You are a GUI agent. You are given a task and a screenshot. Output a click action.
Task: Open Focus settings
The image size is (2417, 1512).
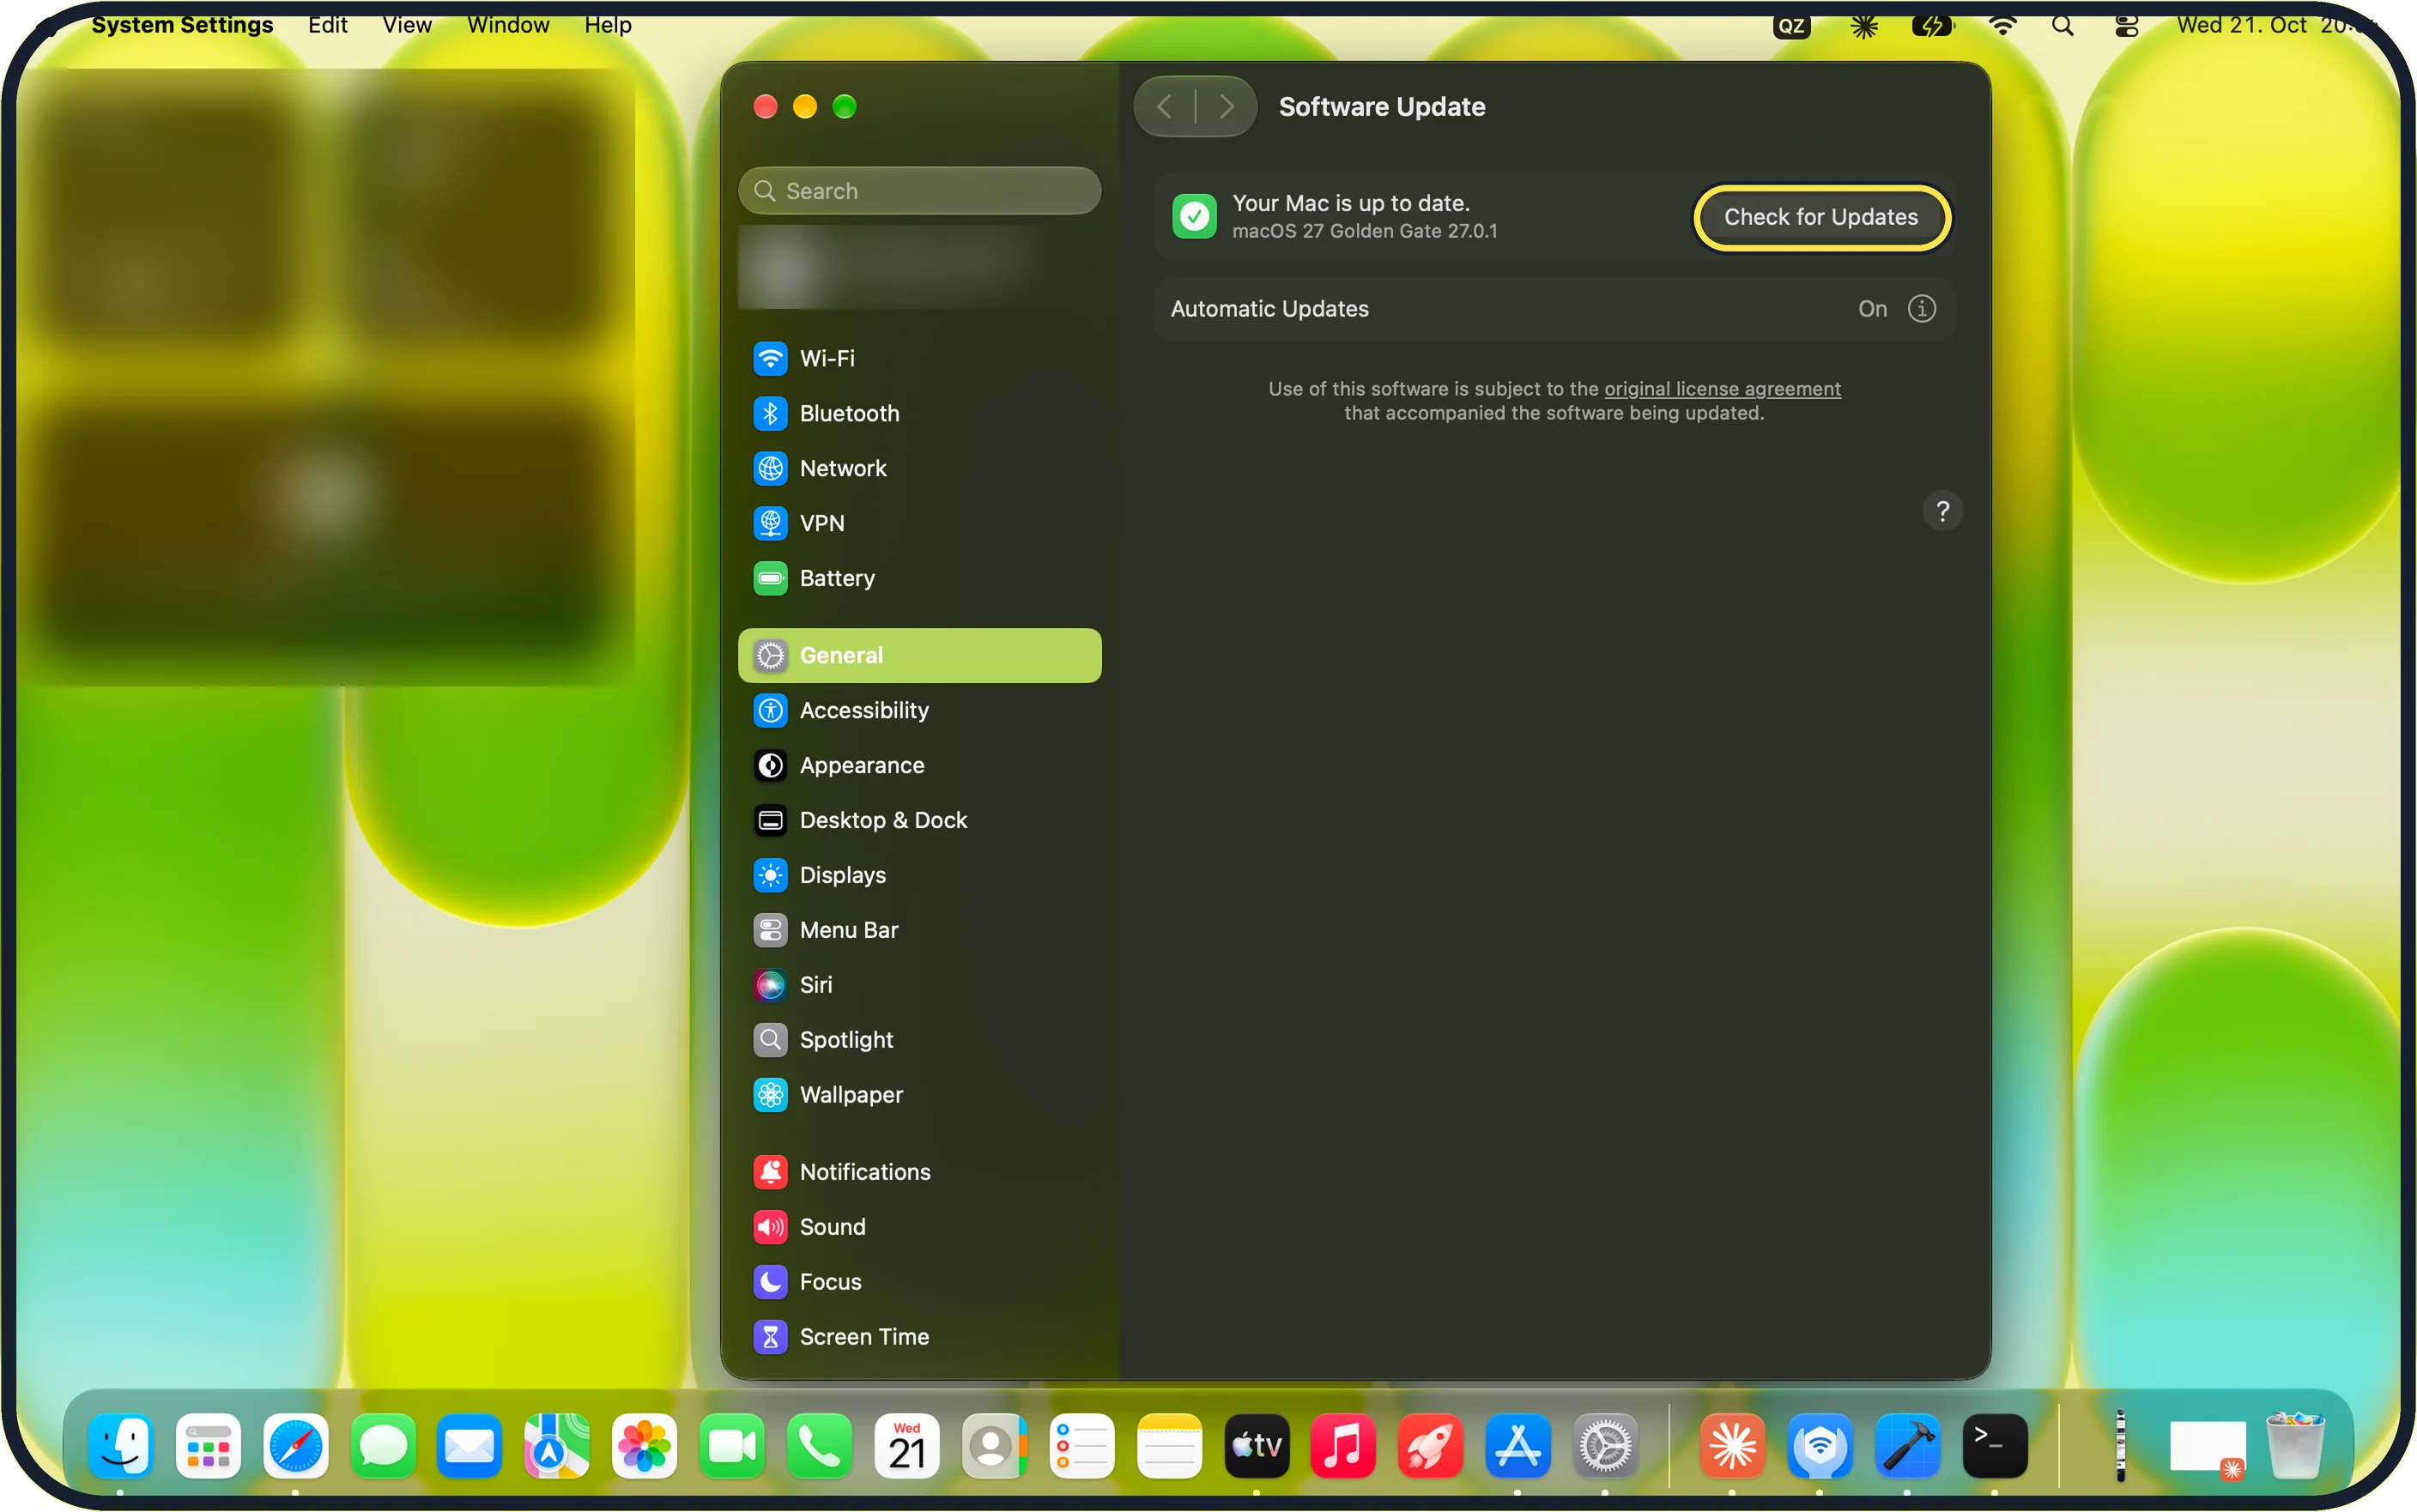pyautogui.click(x=919, y=1282)
